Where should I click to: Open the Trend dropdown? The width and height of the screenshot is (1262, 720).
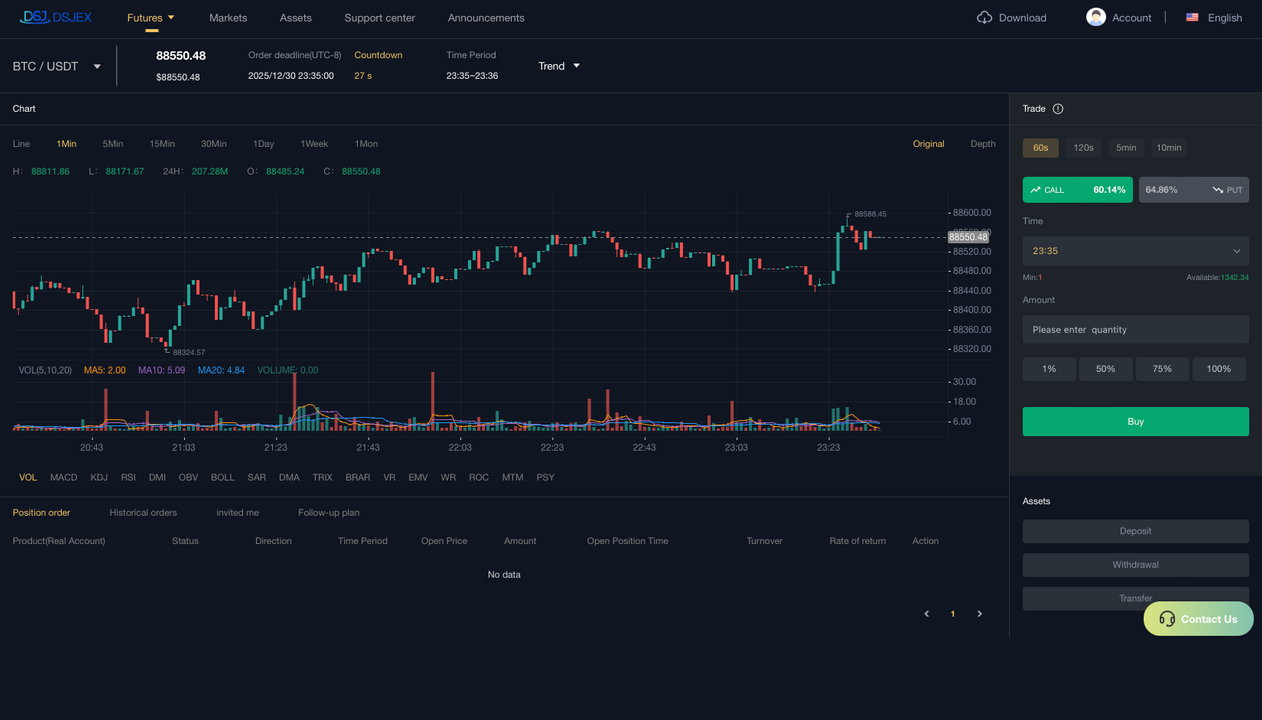pyautogui.click(x=558, y=66)
